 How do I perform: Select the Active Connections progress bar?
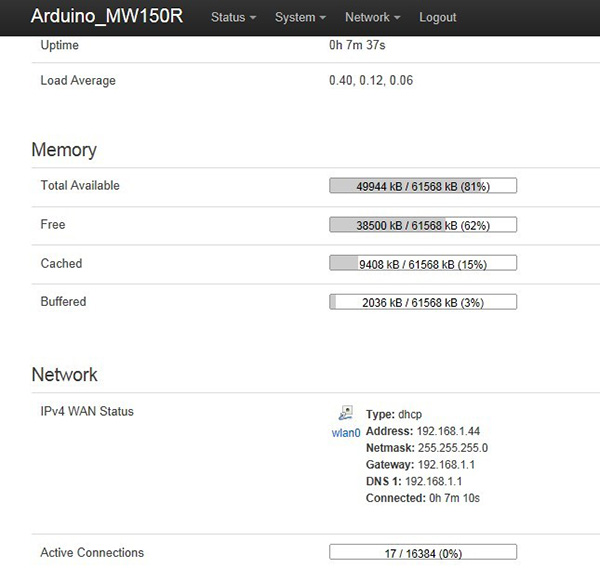point(423,553)
